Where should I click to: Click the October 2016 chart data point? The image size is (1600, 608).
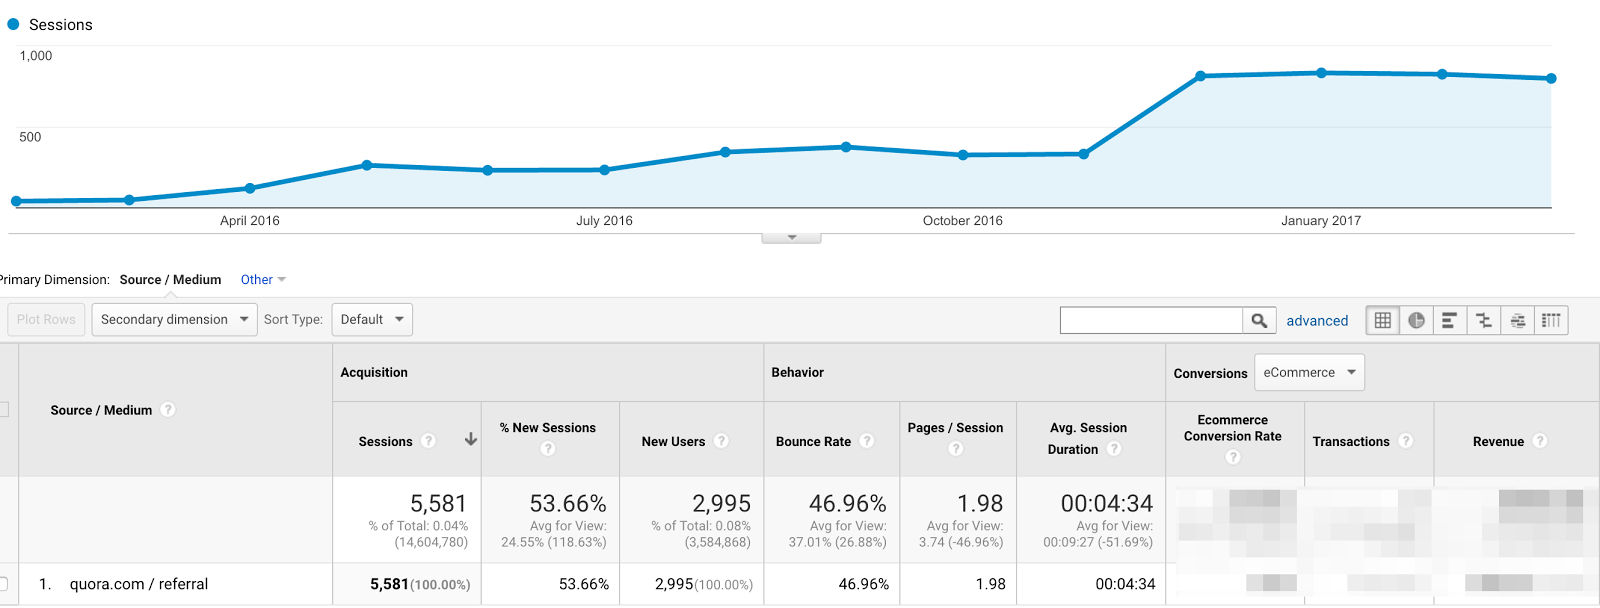[x=963, y=155]
